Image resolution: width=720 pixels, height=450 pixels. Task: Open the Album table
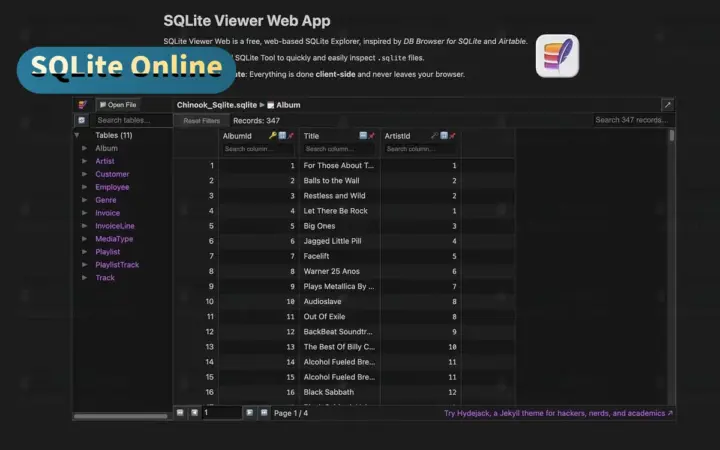(x=107, y=148)
